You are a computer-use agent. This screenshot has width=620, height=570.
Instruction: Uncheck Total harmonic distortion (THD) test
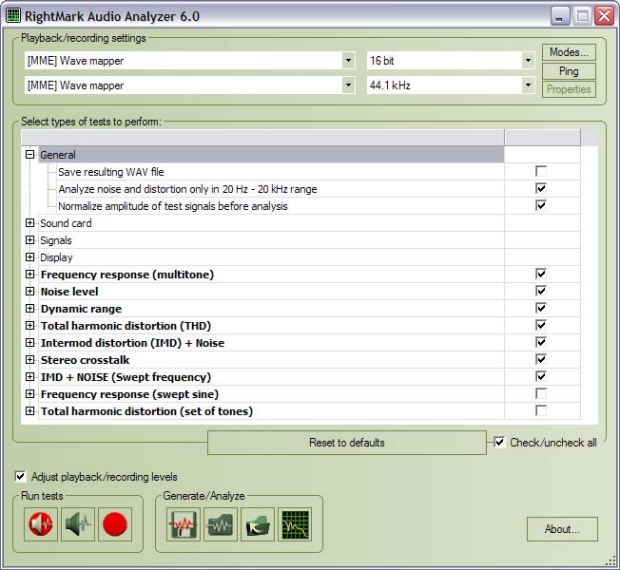(541, 325)
